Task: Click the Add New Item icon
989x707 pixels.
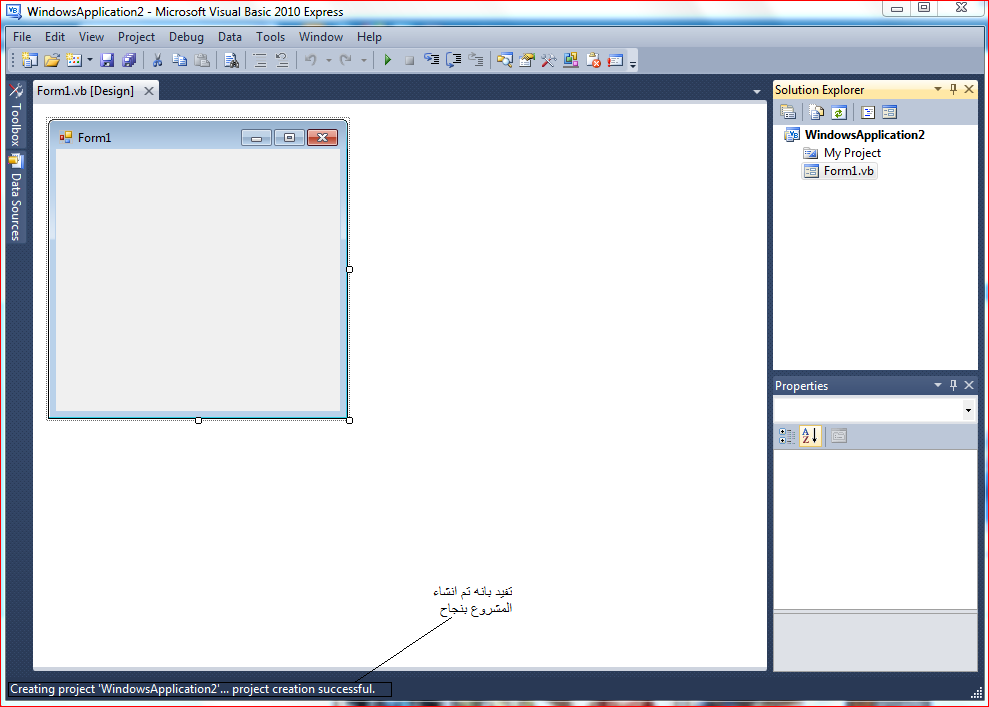Action: point(74,60)
